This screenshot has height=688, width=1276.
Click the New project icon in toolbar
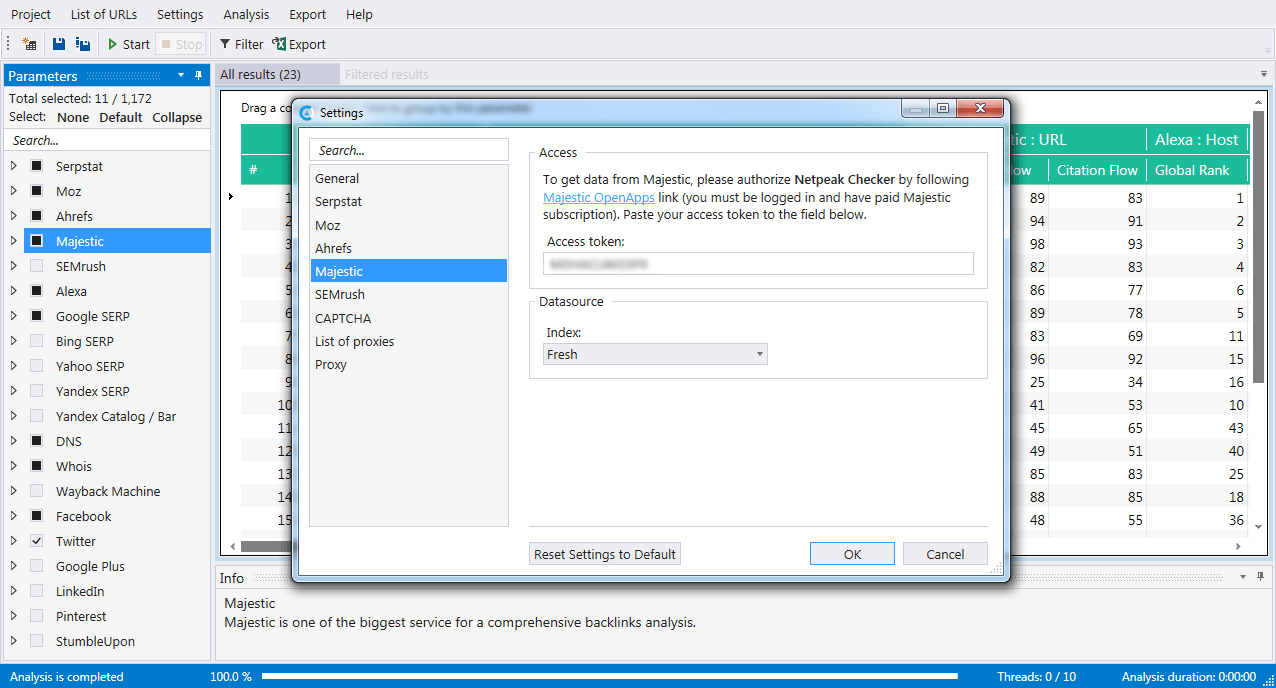pyautogui.click(x=29, y=44)
